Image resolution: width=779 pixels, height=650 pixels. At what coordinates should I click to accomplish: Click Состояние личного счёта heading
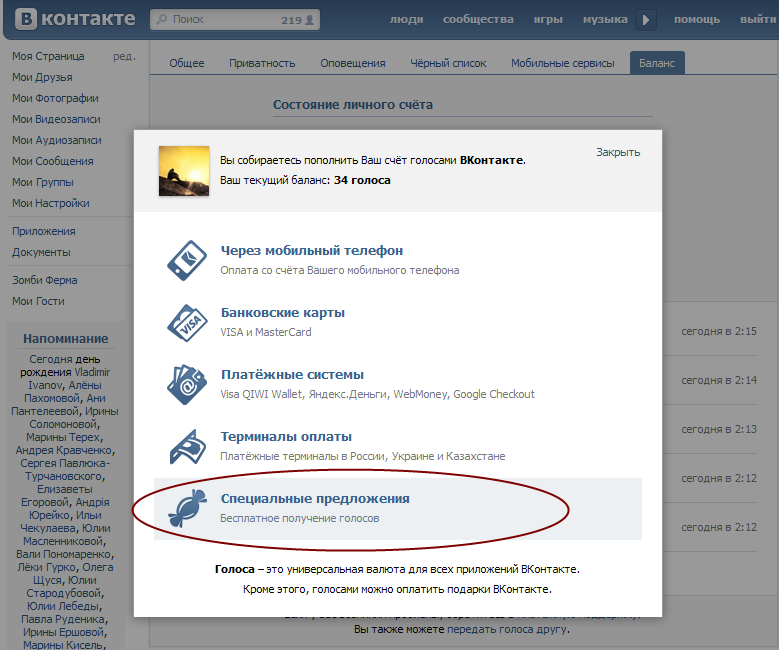click(x=353, y=105)
